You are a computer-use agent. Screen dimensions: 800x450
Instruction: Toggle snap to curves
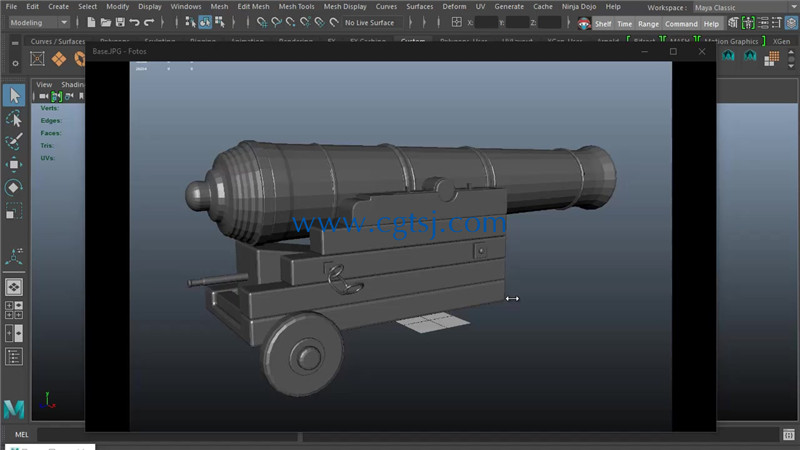coord(276,22)
